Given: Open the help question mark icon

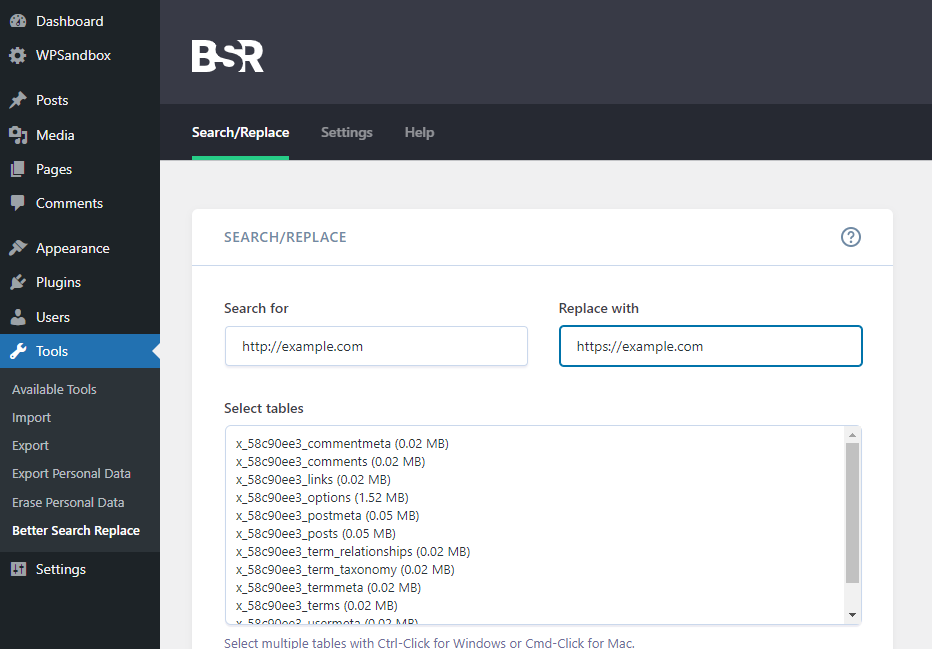Looking at the screenshot, I should 851,237.
